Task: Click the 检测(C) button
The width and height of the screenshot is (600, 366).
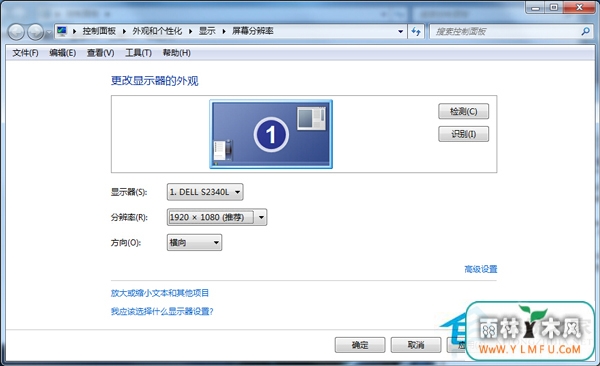Action: (x=463, y=111)
